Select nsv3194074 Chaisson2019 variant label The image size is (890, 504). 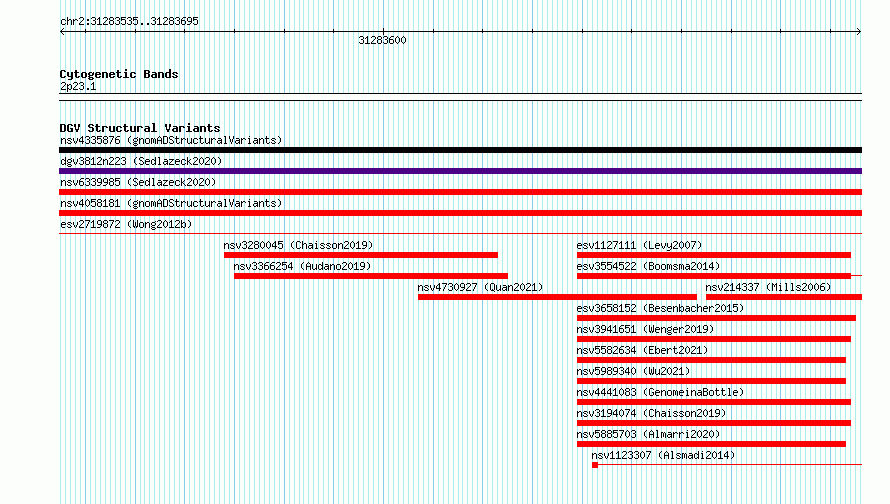651,413
